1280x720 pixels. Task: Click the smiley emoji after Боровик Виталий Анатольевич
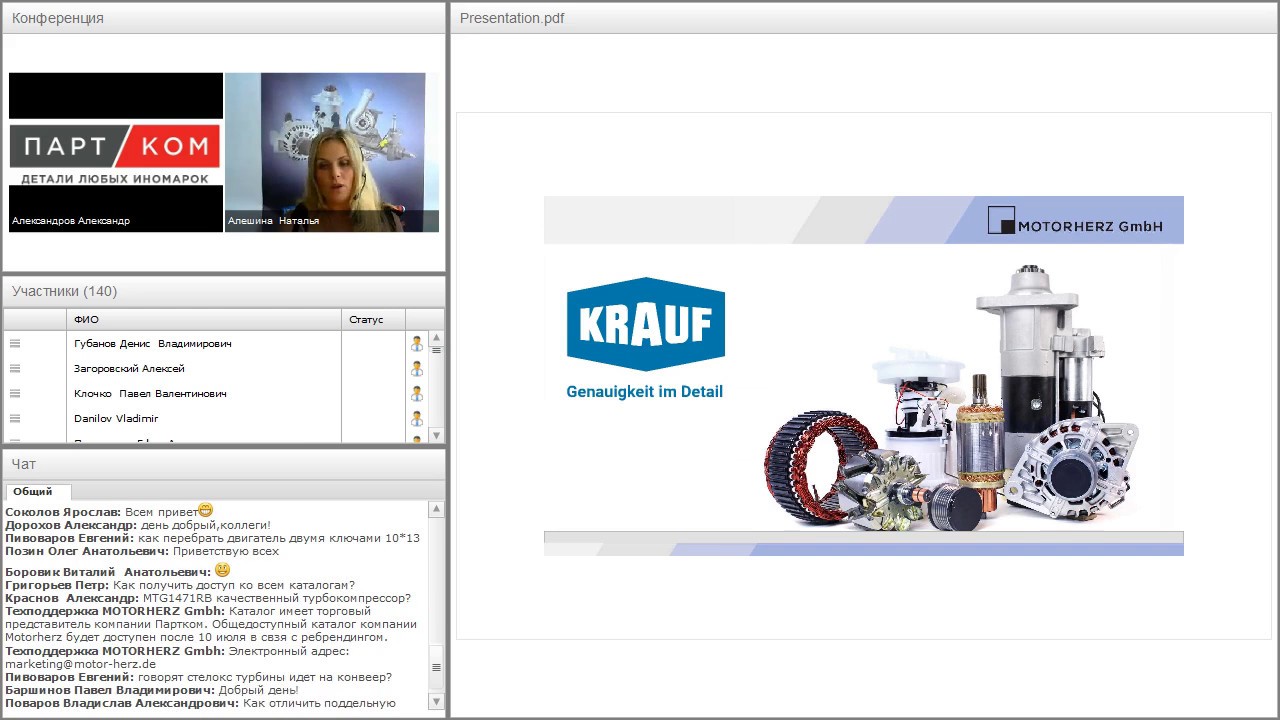(223, 570)
